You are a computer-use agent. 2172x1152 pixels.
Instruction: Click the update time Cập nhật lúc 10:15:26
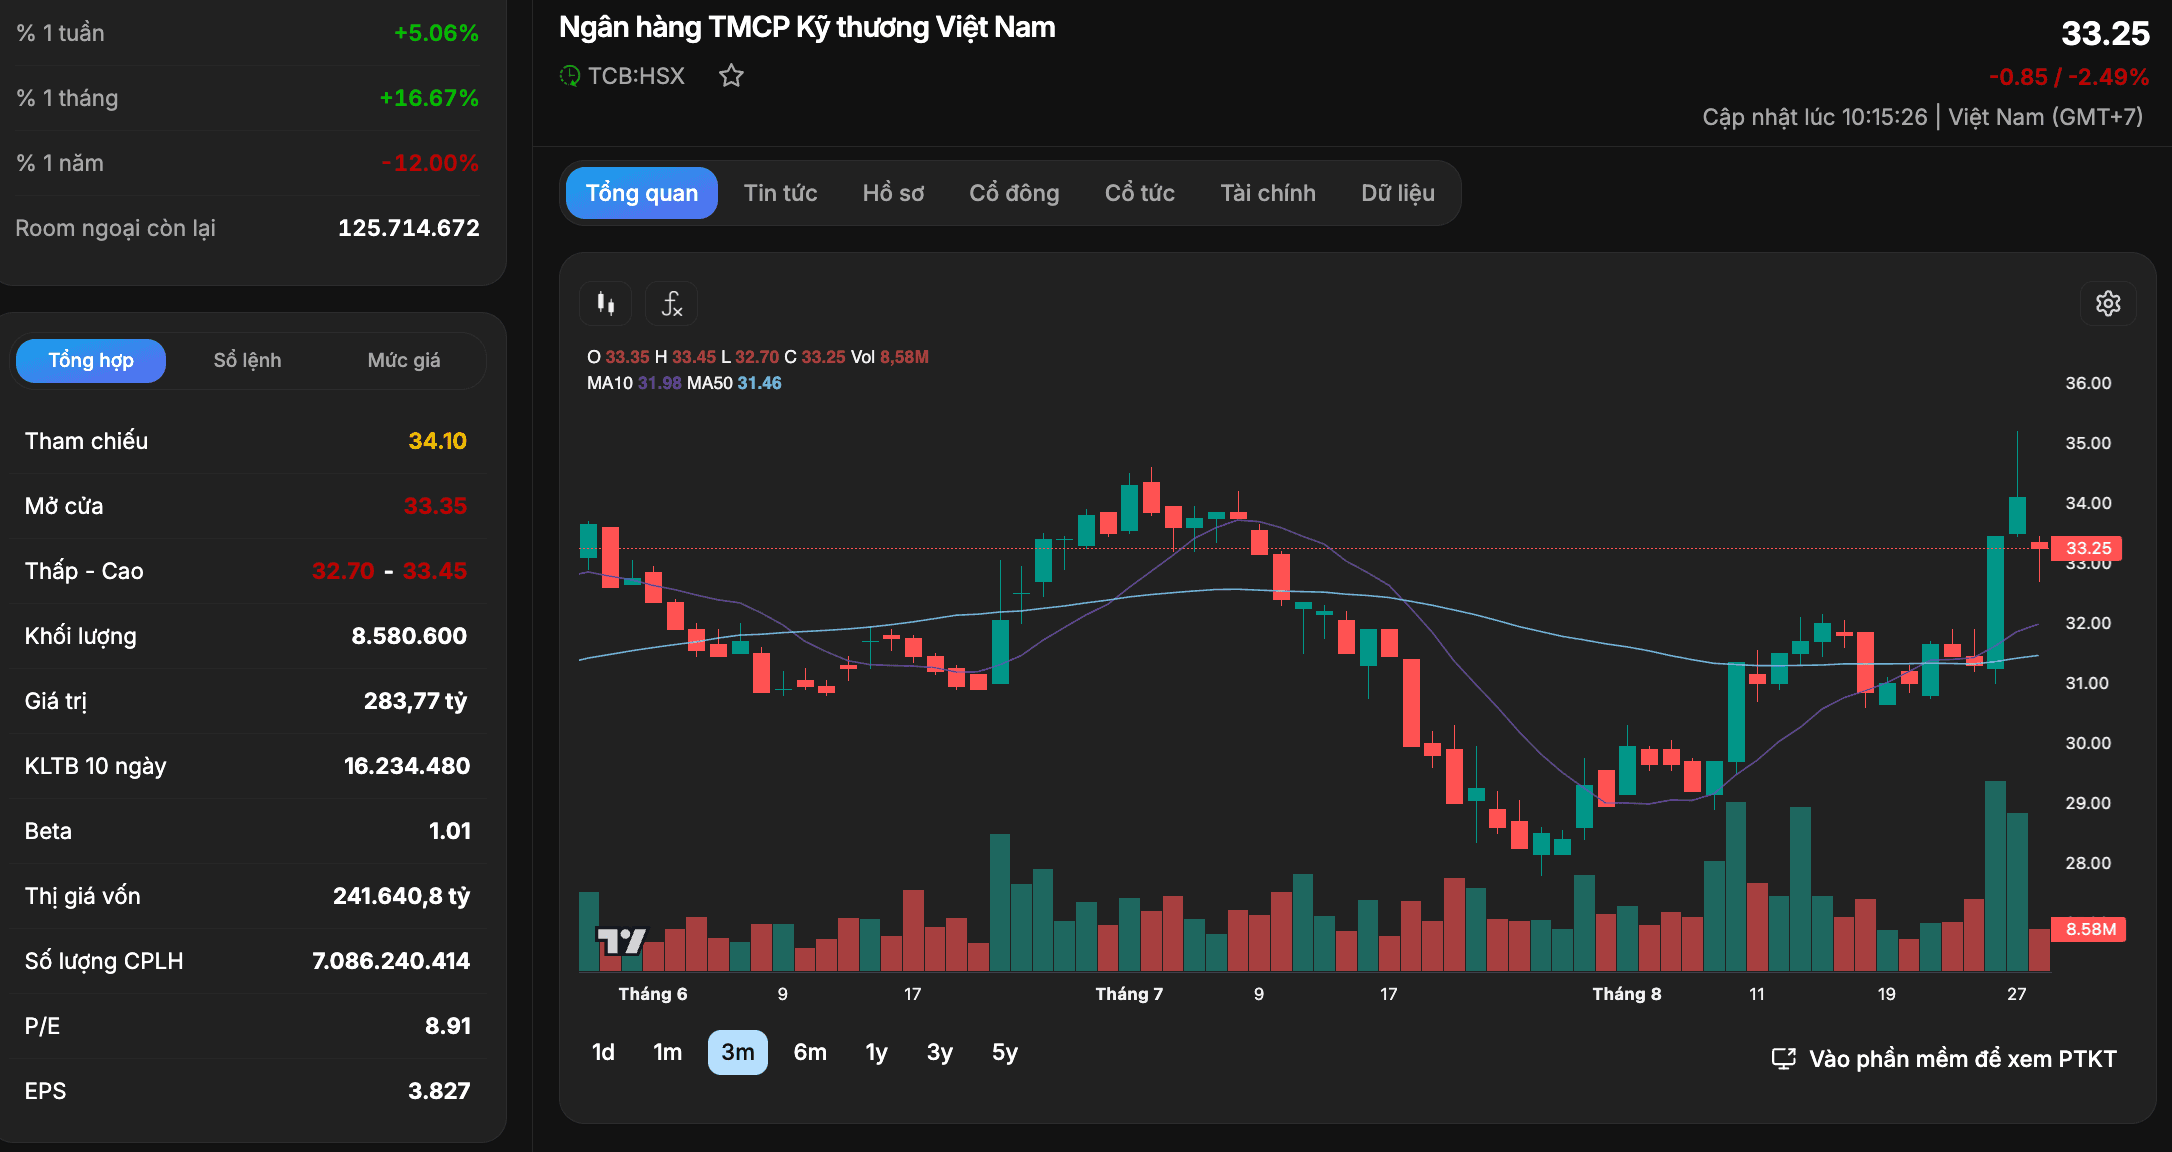(x=1815, y=117)
